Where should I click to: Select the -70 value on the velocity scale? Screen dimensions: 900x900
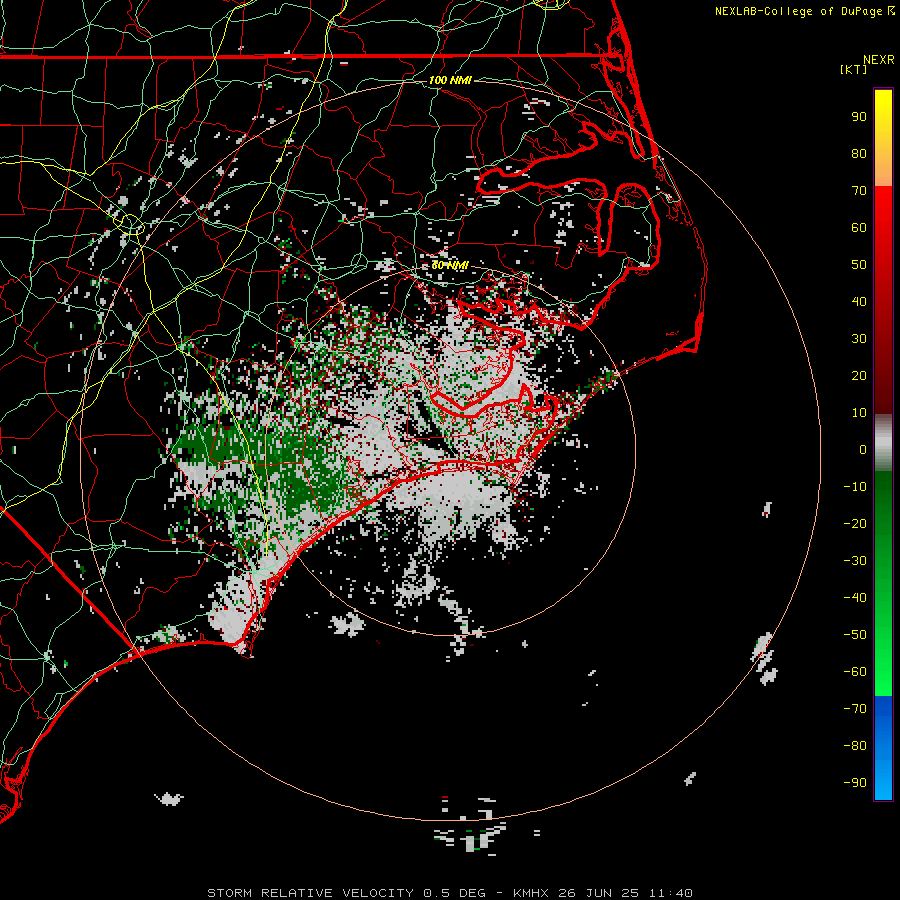click(855, 709)
